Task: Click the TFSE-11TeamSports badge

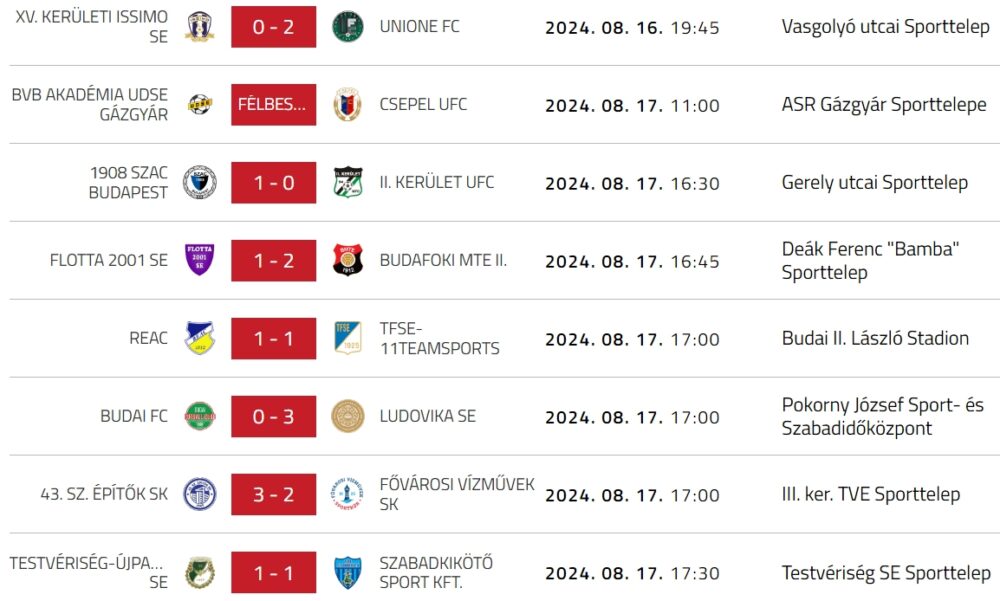Action: [x=348, y=338]
